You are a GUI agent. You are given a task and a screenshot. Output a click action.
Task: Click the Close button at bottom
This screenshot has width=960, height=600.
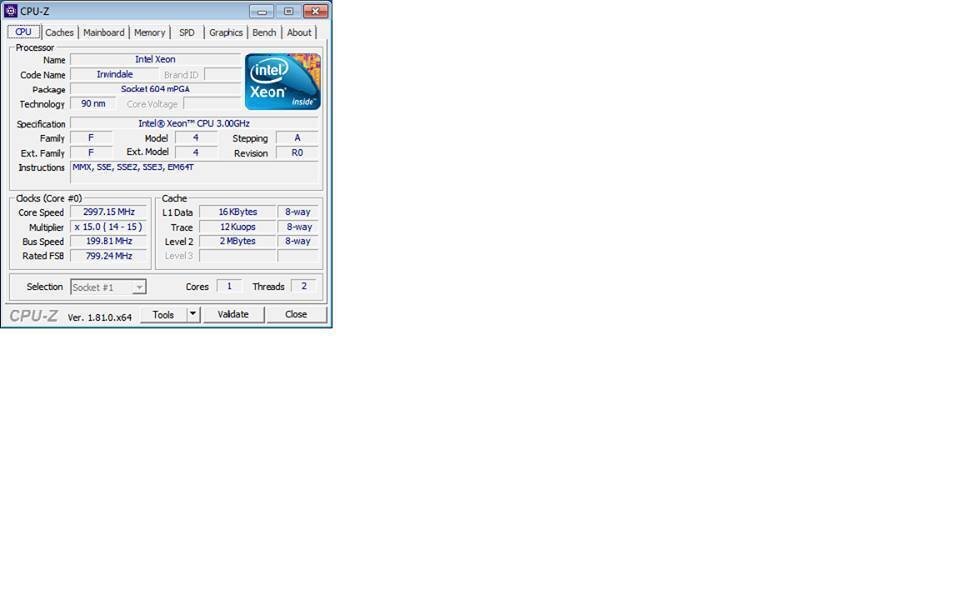pos(296,315)
